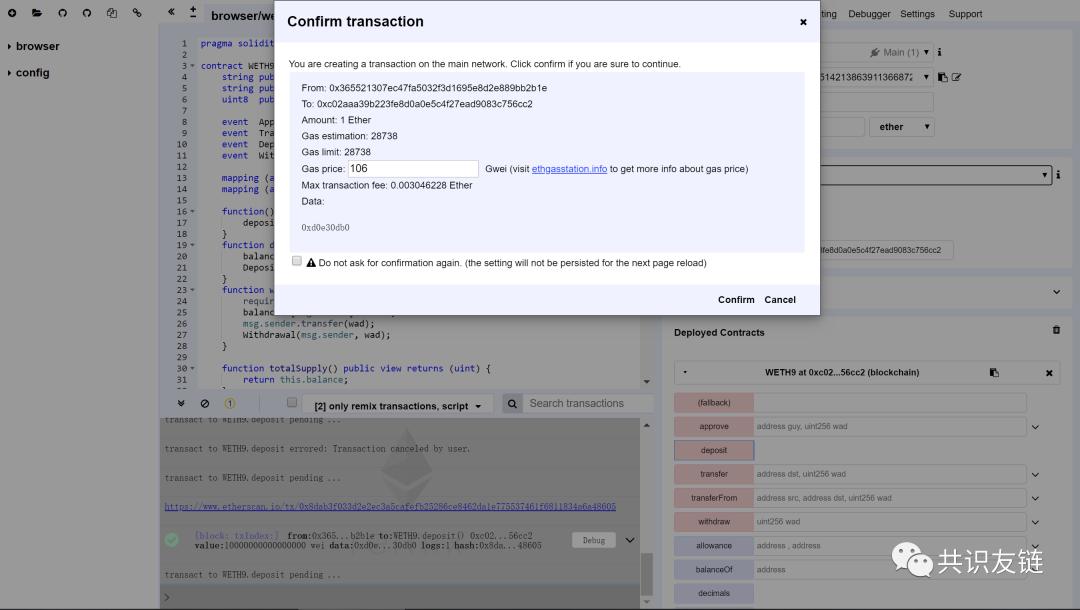Click the green success checkmark of transaction log
Image resolution: width=1080 pixels, height=610 pixels.
(x=172, y=540)
